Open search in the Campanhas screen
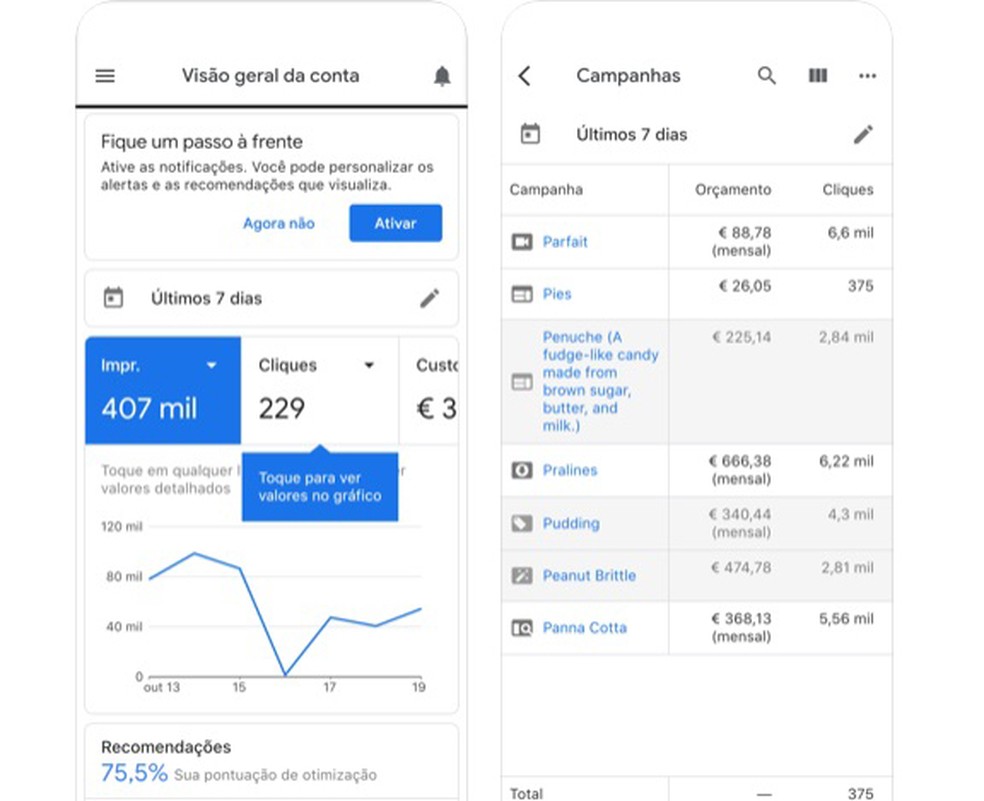Viewport: 984px width, 801px height. [766, 75]
